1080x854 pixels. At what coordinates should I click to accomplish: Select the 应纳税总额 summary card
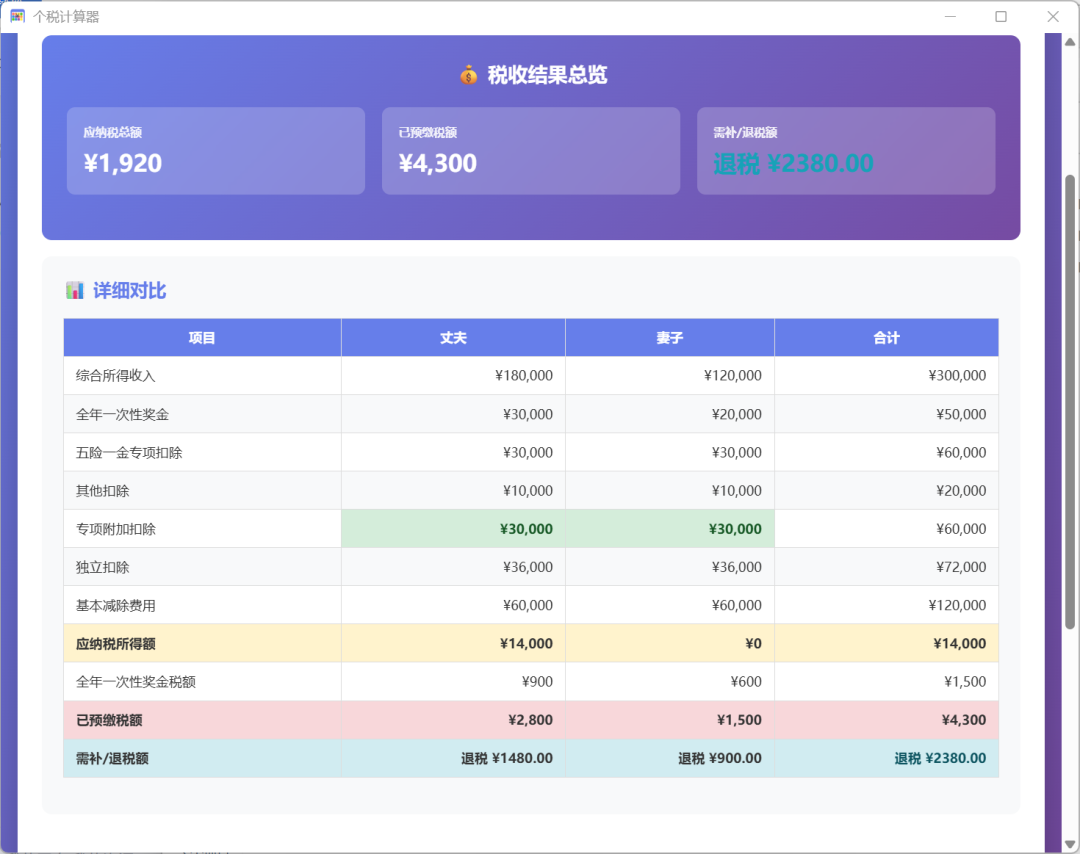coord(215,149)
